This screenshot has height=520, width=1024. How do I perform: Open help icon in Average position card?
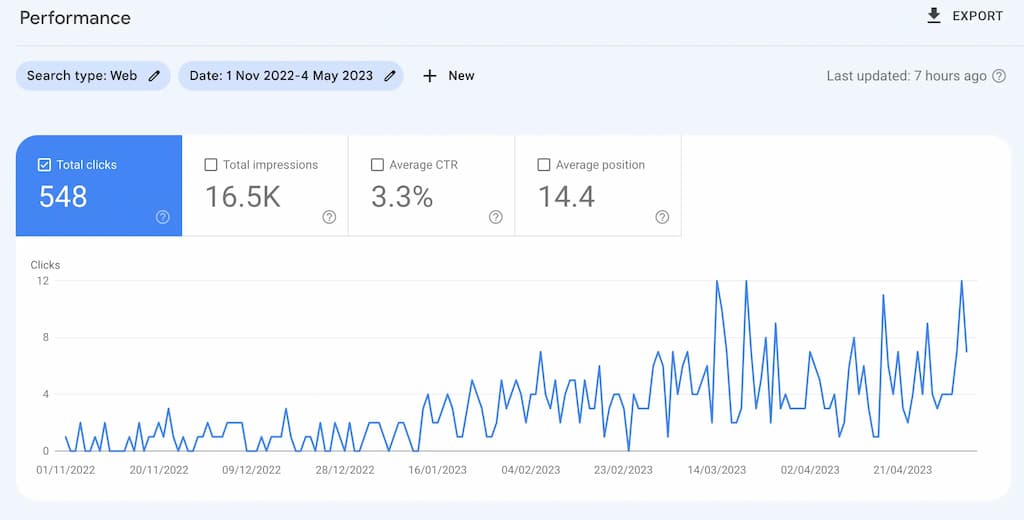pos(661,217)
